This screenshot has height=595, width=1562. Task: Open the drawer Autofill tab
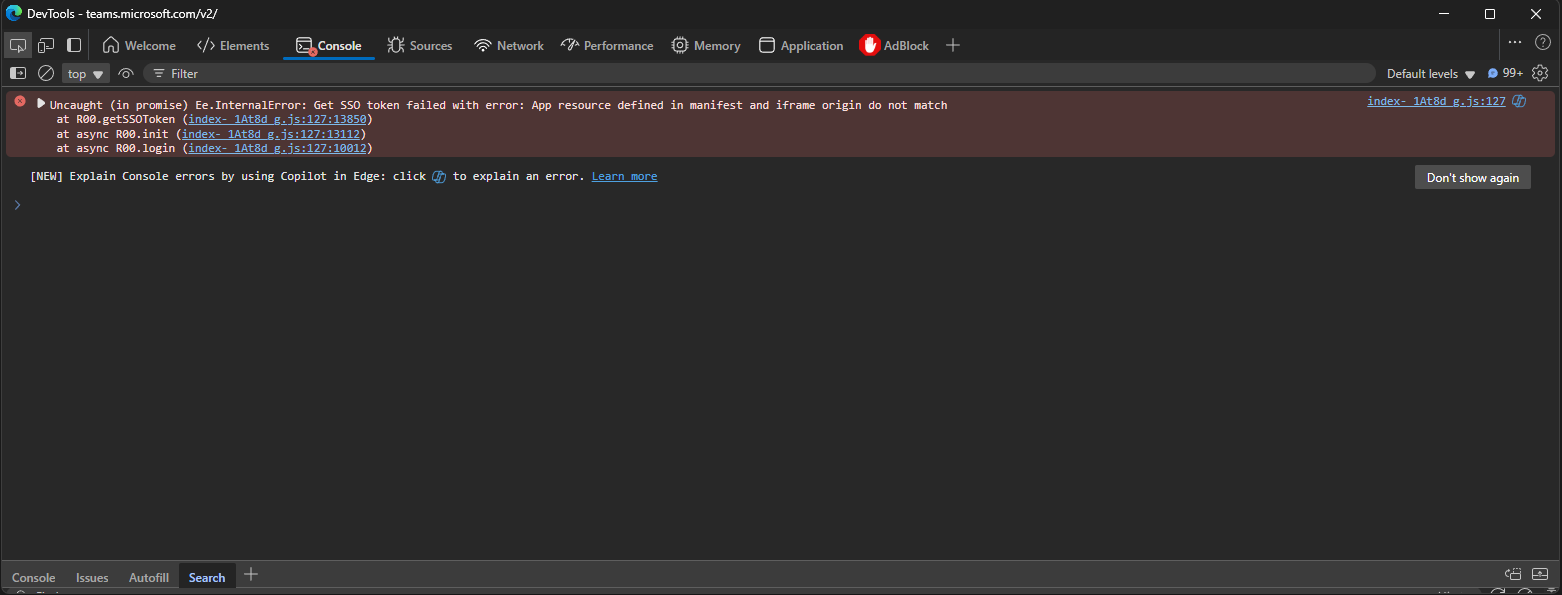(149, 577)
